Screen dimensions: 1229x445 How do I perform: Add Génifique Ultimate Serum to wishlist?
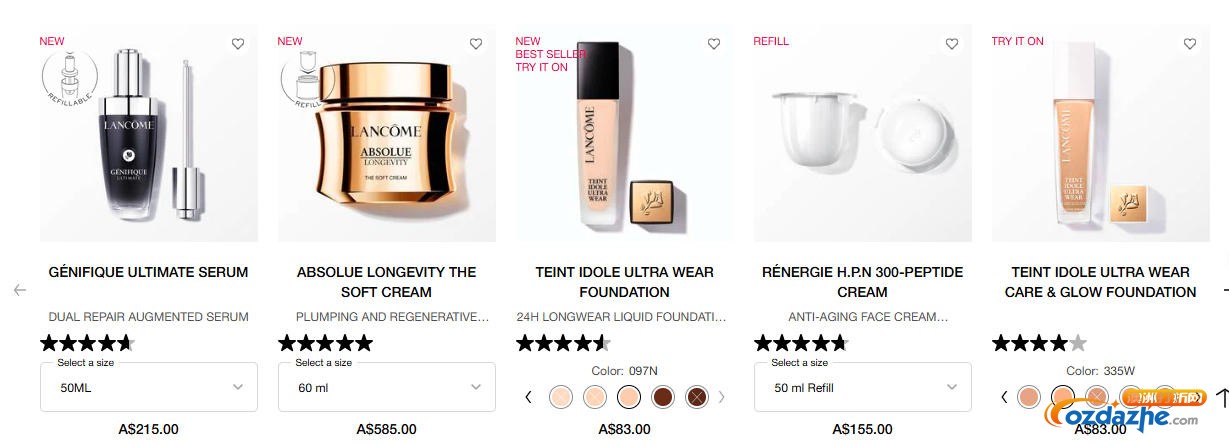[x=238, y=44]
